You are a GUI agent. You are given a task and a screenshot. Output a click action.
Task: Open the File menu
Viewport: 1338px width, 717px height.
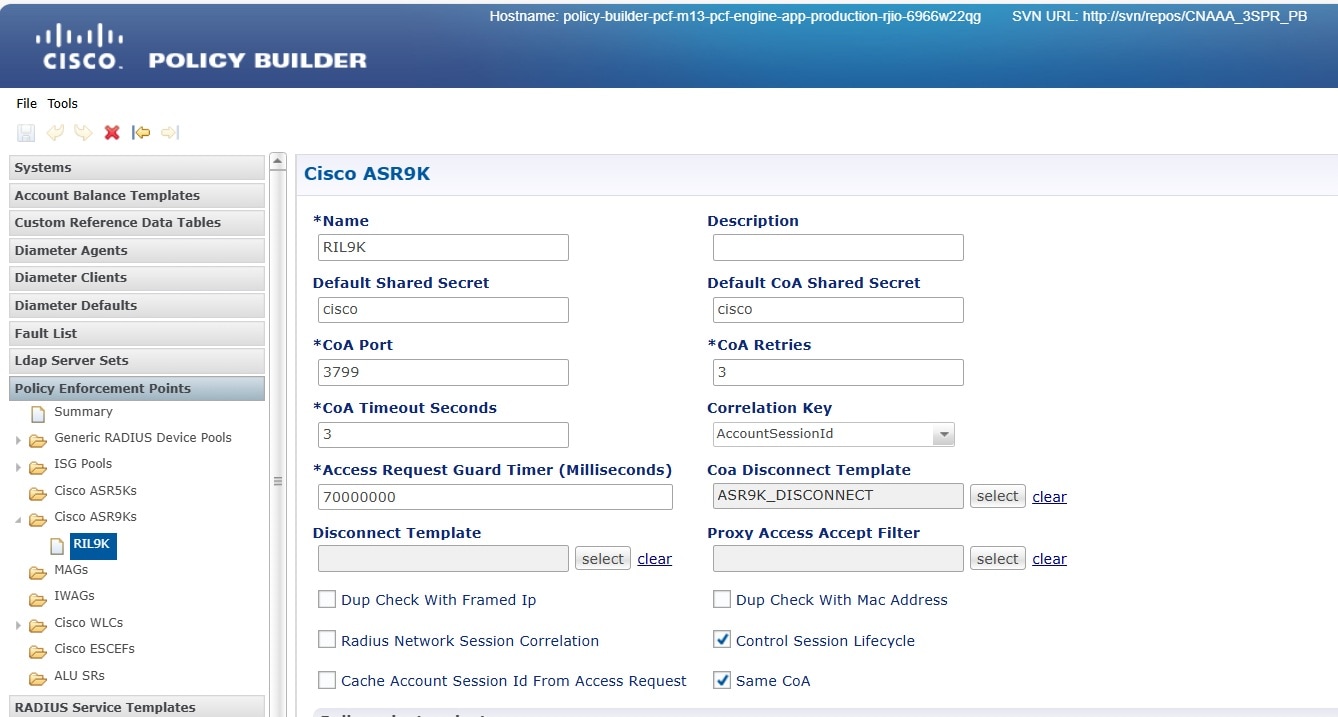[26, 103]
